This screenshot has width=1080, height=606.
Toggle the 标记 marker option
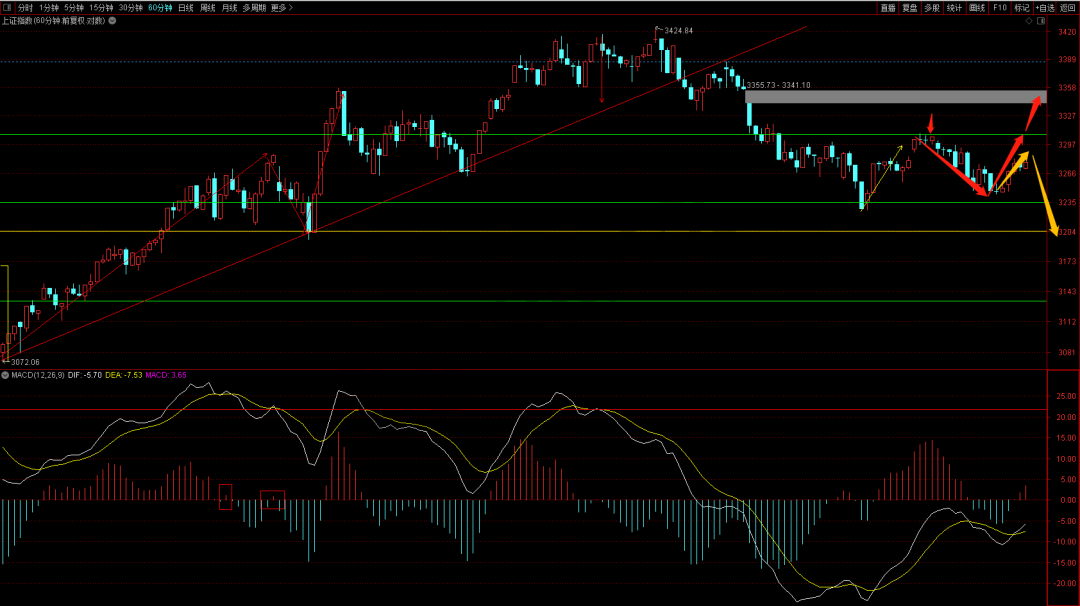pyautogui.click(x=1022, y=7)
